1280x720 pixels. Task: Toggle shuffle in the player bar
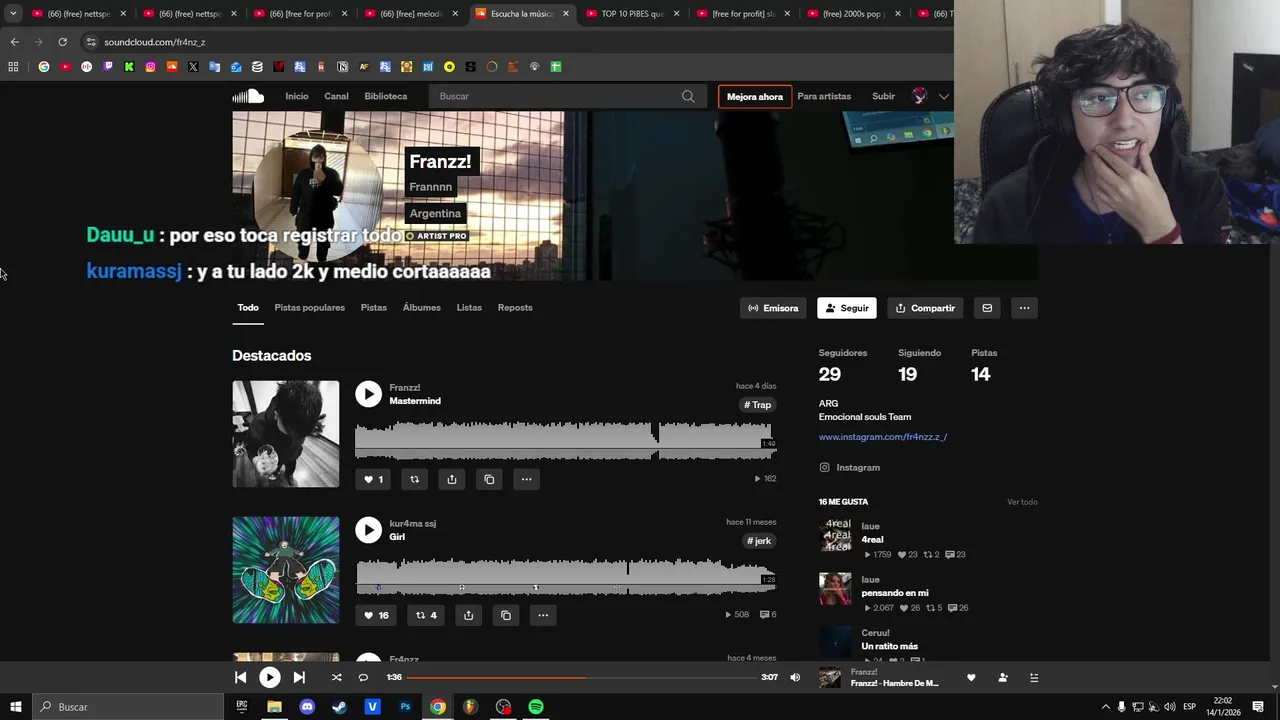click(336, 677)
